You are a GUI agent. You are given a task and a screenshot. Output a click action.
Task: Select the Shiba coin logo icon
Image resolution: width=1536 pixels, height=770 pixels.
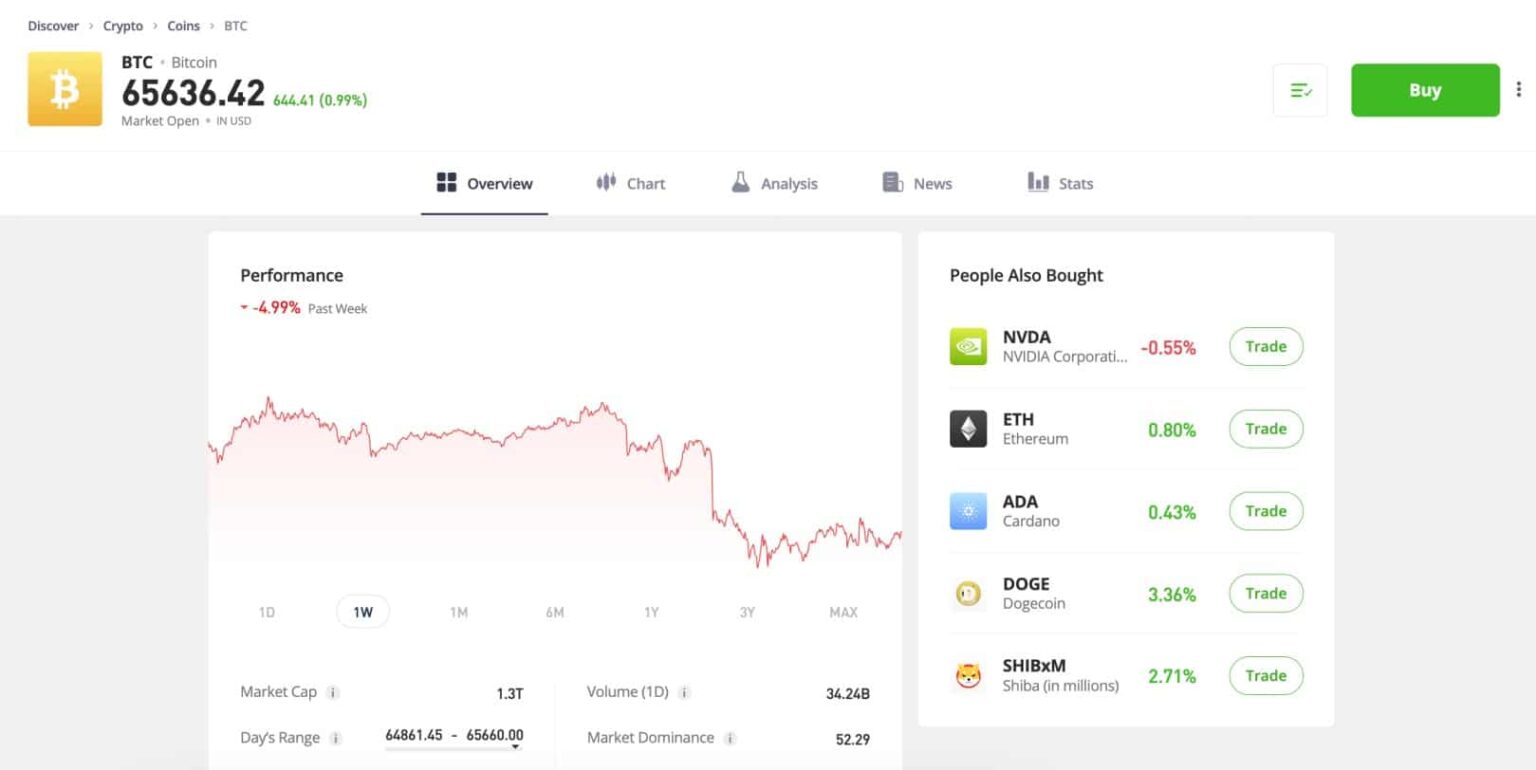tap(968, 675)
